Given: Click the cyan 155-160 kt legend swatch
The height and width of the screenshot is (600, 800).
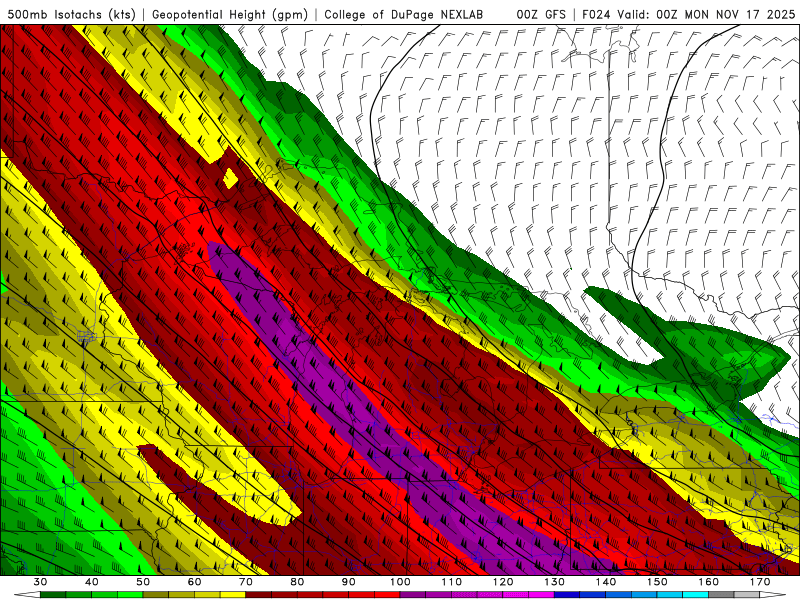Looking at the screenshot, I should coord(695,595).
